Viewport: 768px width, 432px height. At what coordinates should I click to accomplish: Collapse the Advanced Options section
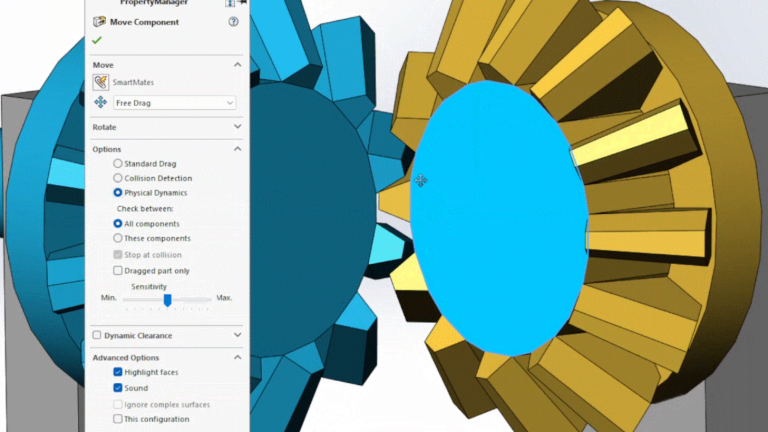[237, 357]
